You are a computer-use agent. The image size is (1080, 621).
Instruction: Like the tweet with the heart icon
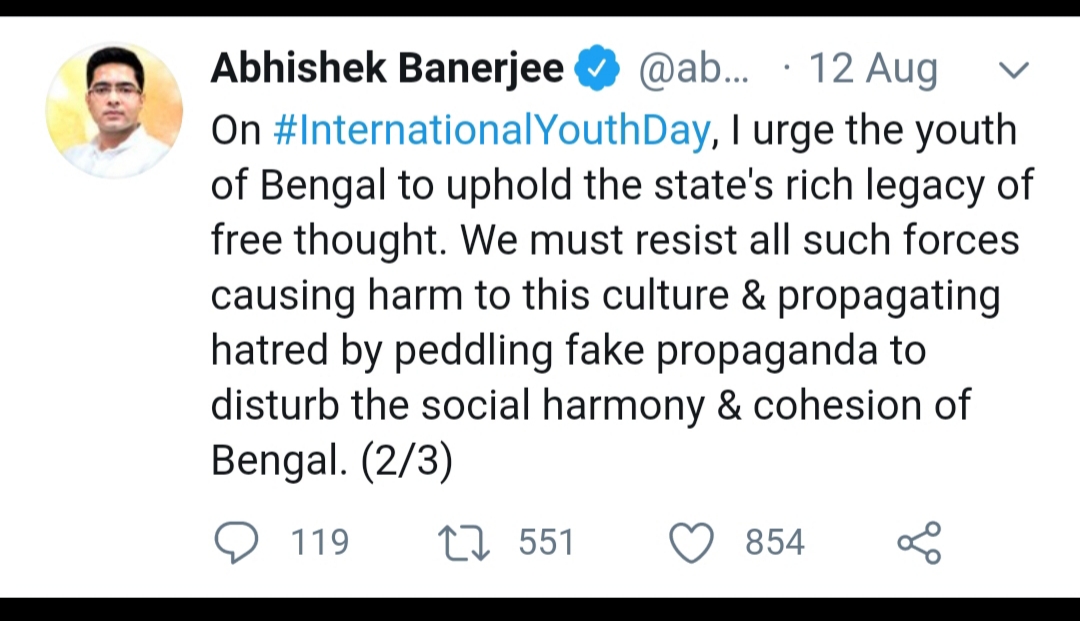tap(691, 542)
